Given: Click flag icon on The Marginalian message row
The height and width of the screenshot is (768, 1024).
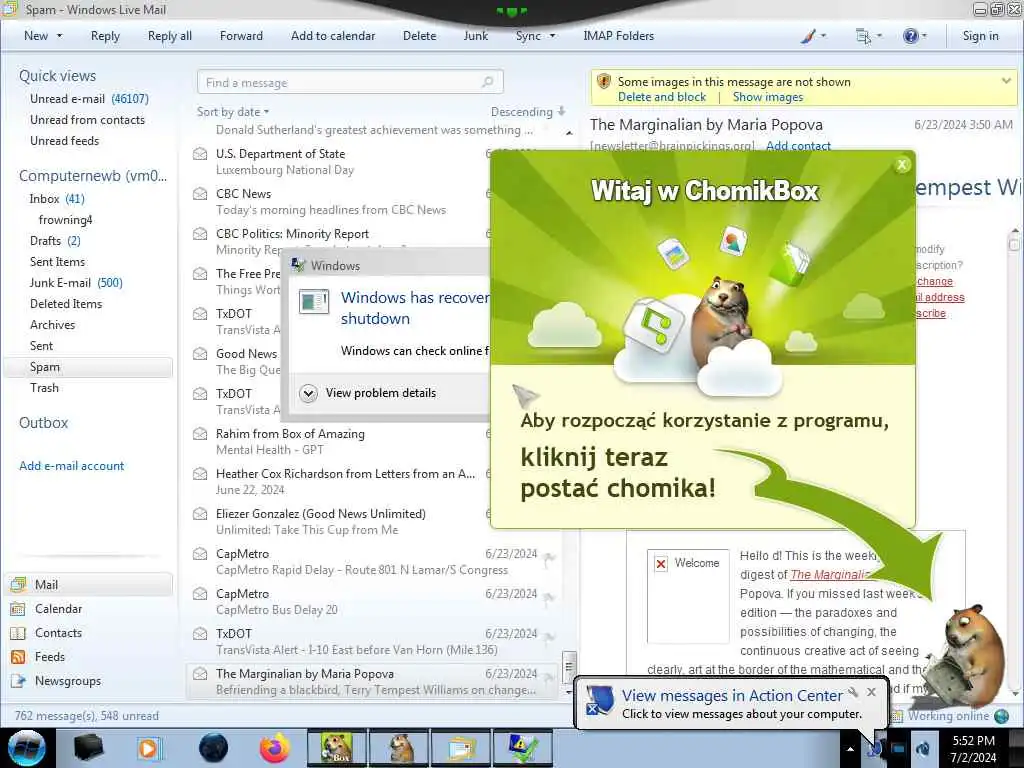Looking at the screenshot, I should pyautogui.click(x=549, y=678).
